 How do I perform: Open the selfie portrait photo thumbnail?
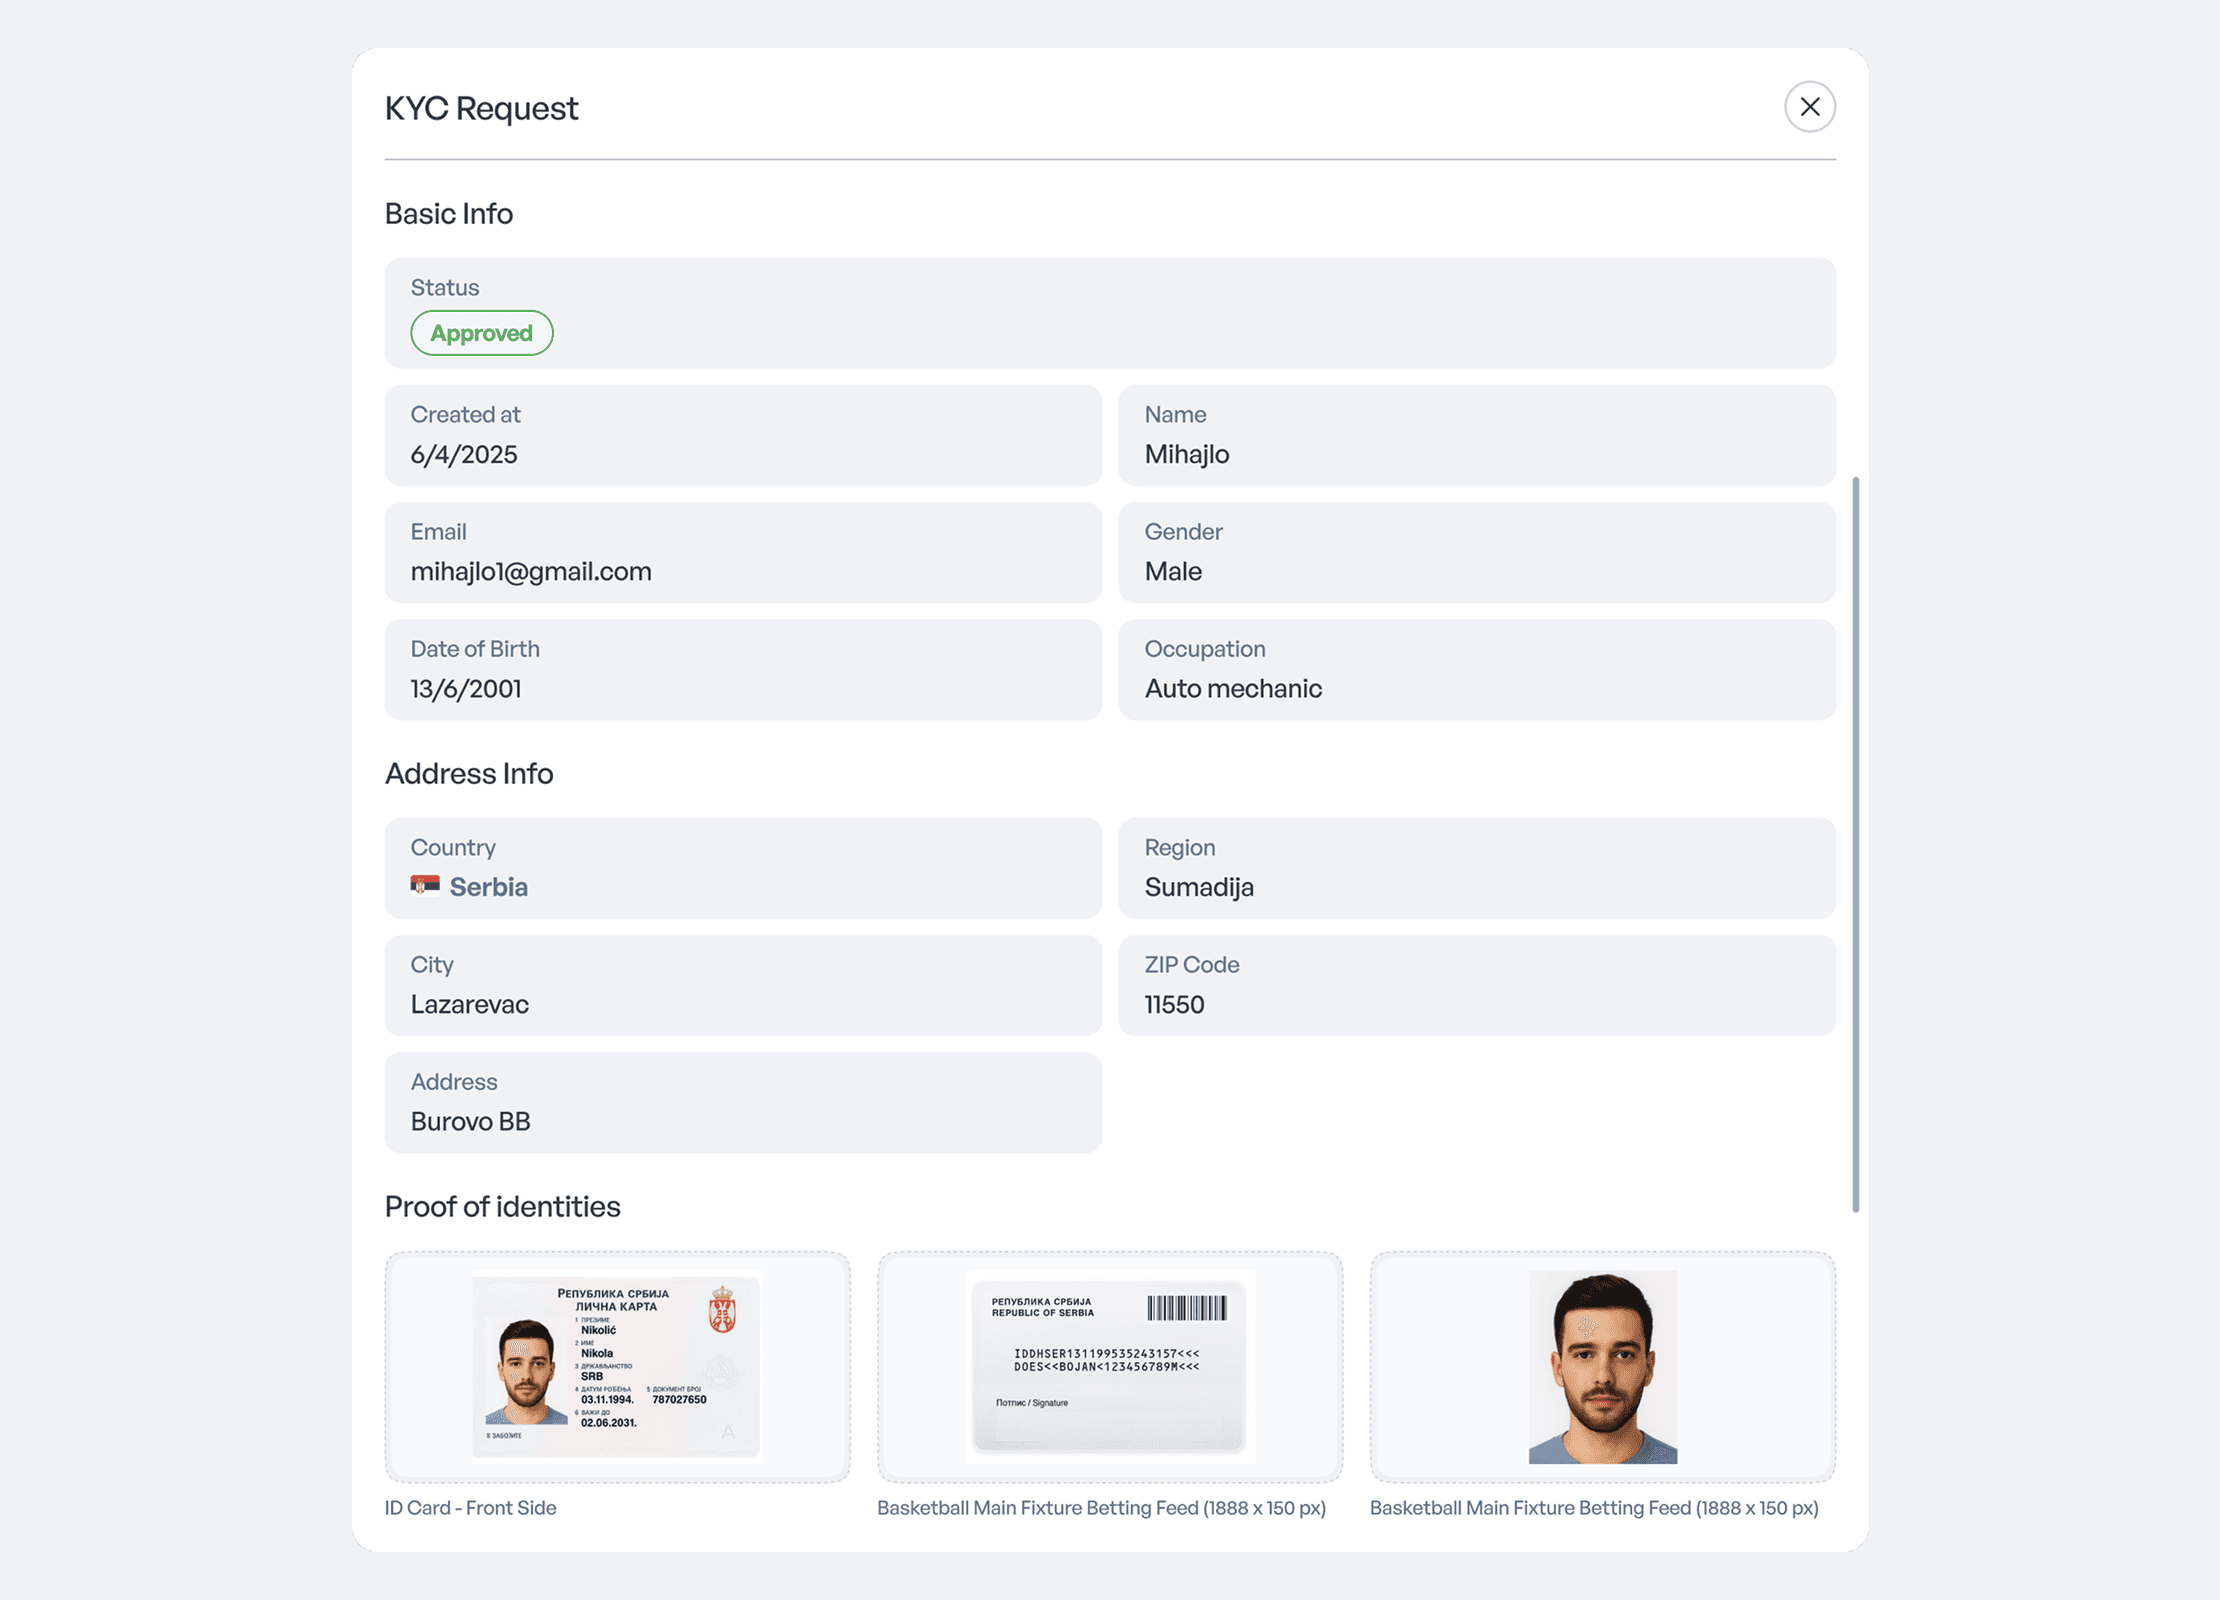coord(1602,1366)
